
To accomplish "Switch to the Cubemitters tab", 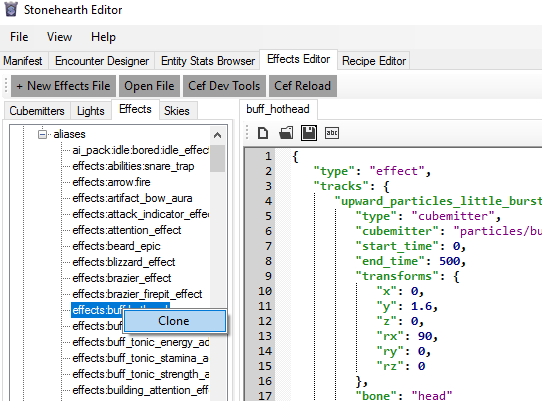I will 37,111.
